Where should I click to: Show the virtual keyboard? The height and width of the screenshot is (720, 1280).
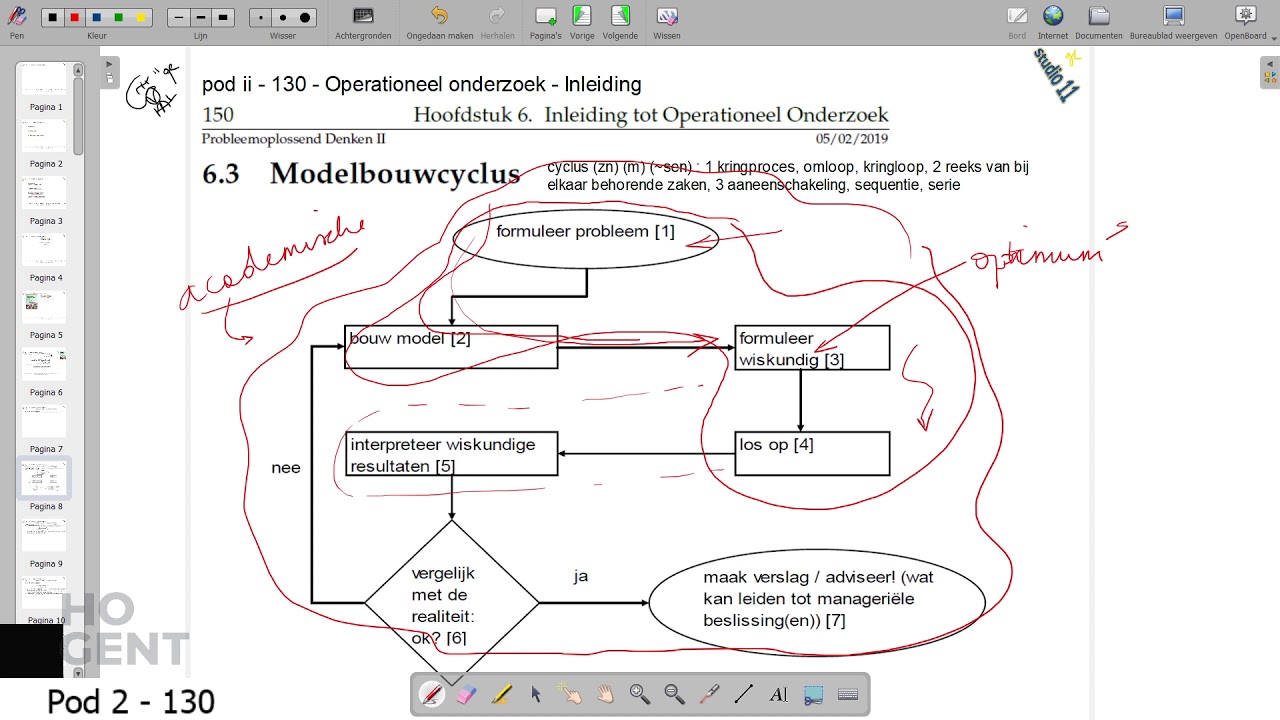pyautogui.click(x=848, y=694)
